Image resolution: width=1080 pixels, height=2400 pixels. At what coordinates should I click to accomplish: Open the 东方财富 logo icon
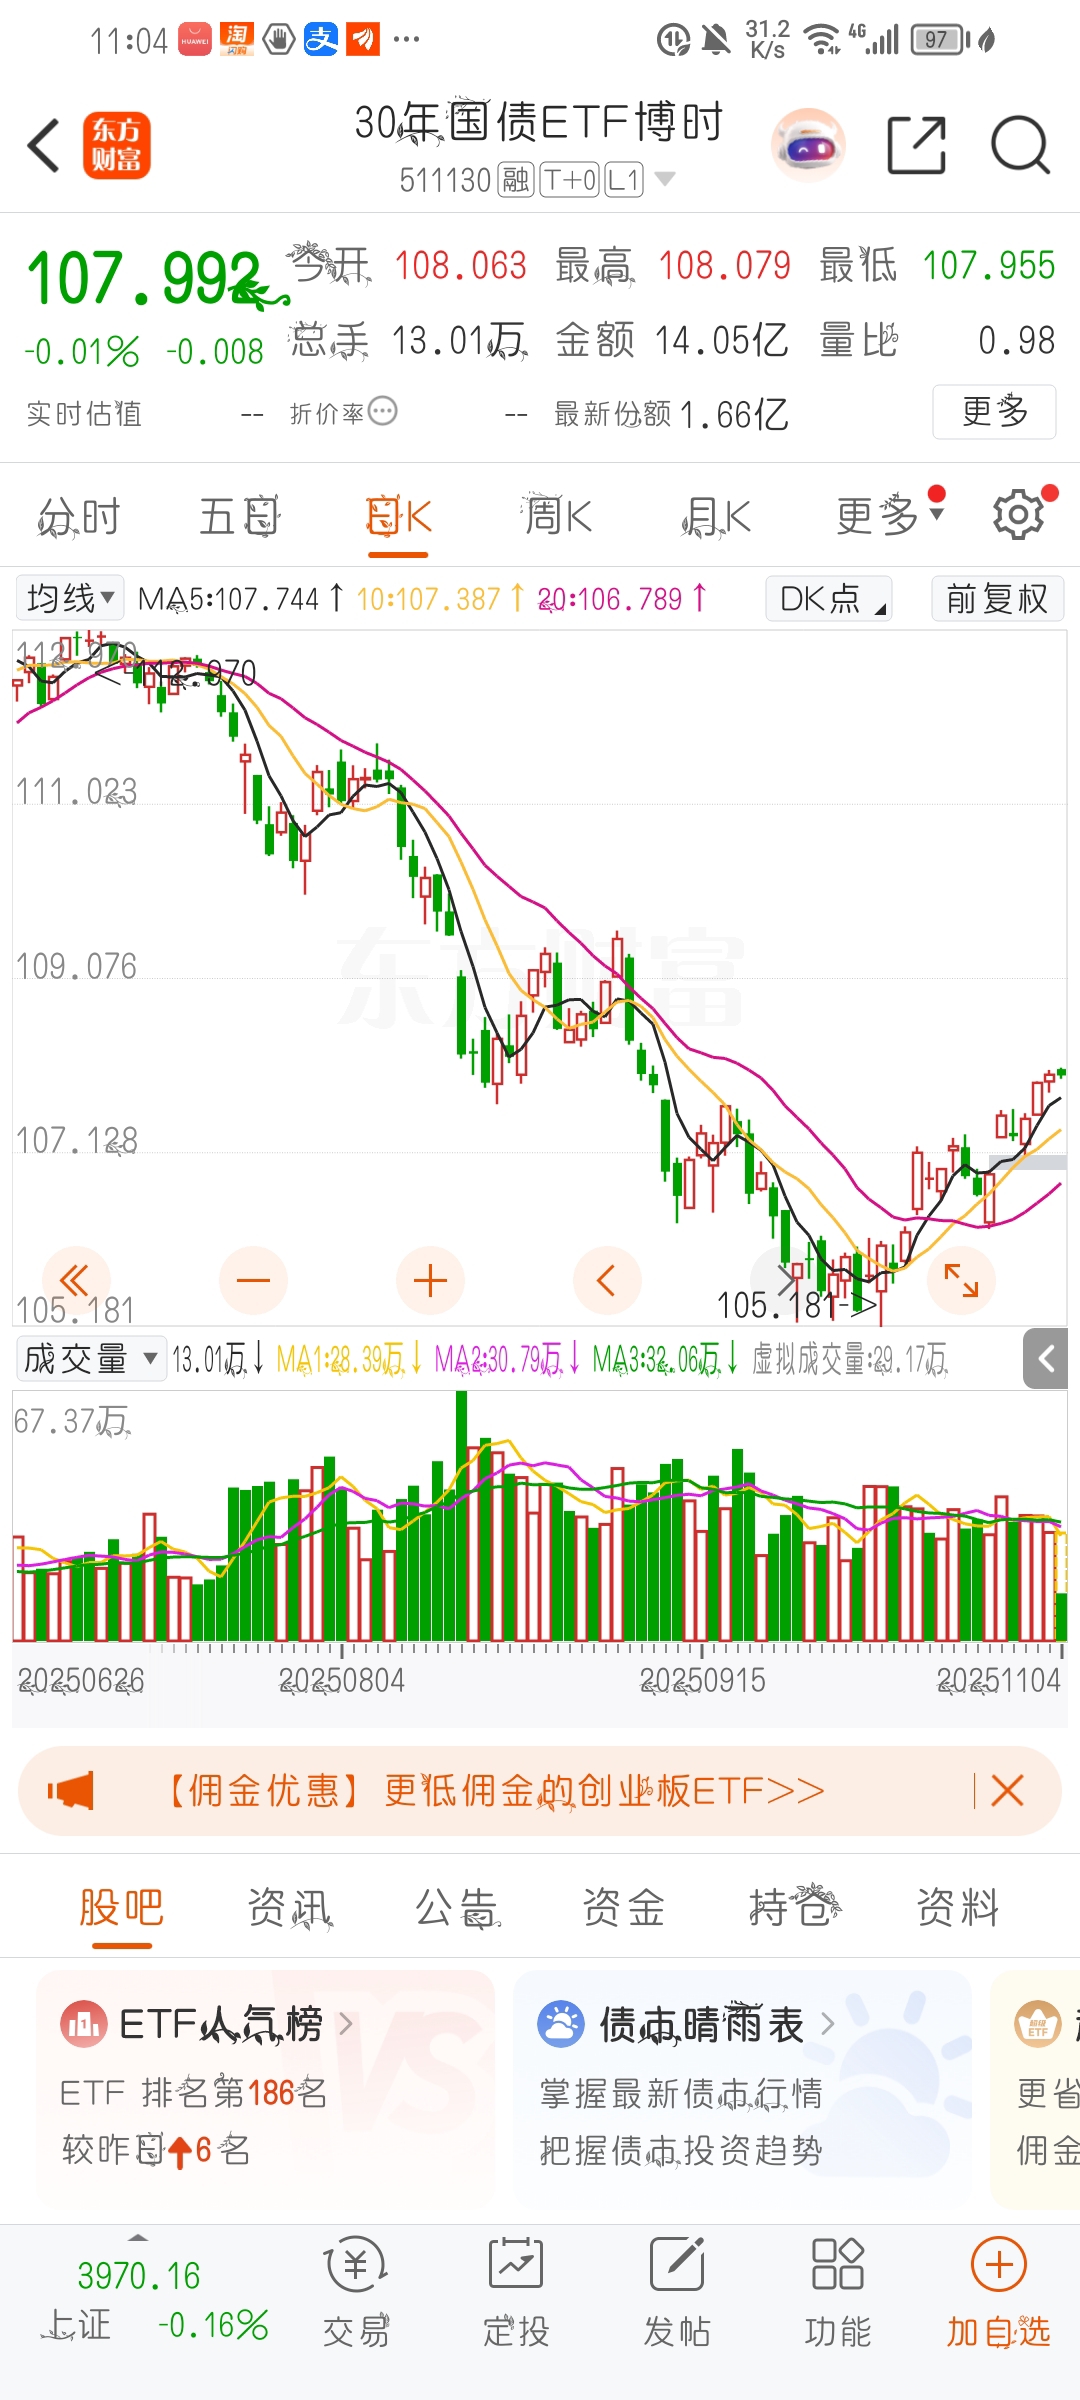coord(116,146)
